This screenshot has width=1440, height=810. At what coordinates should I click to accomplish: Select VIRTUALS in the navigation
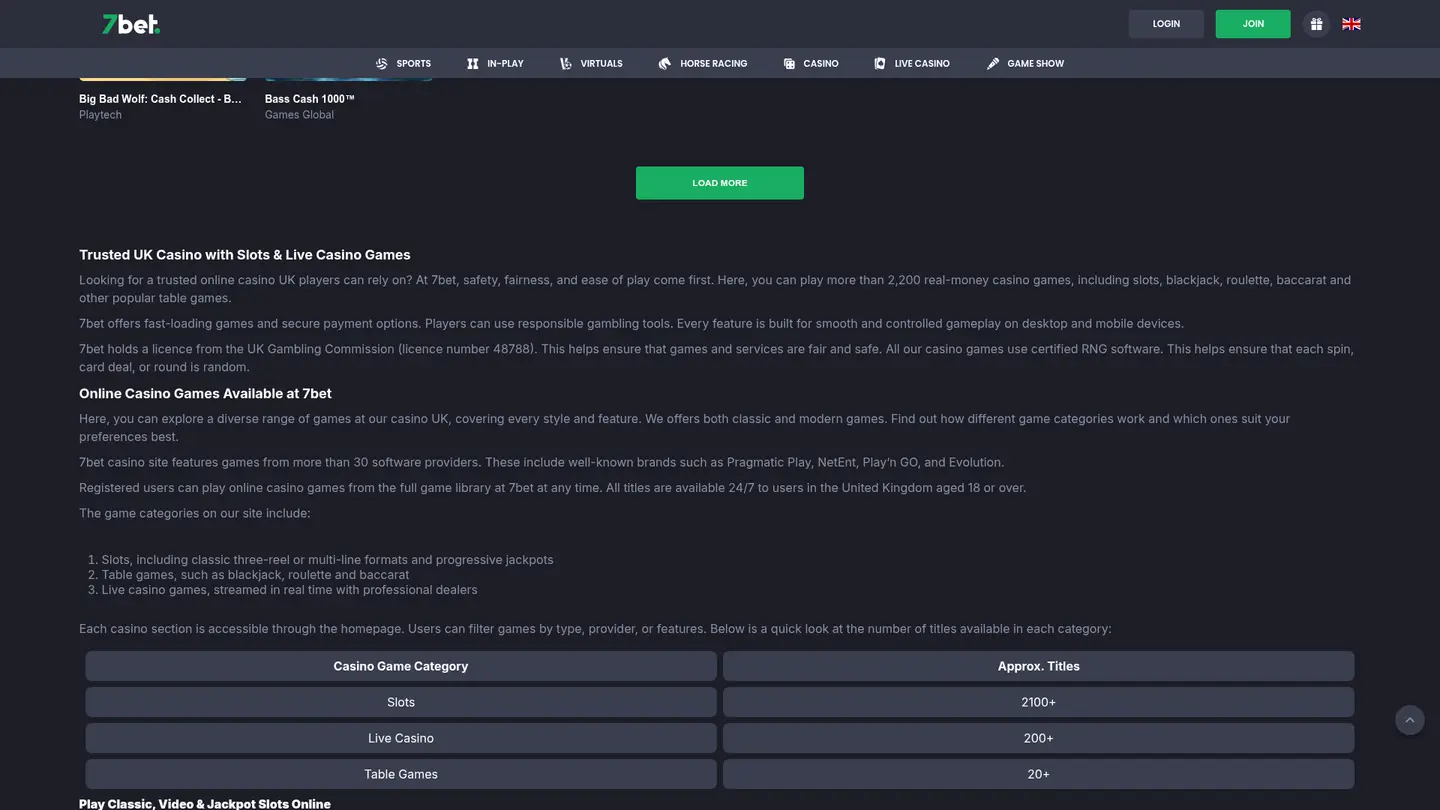point(601,63)
